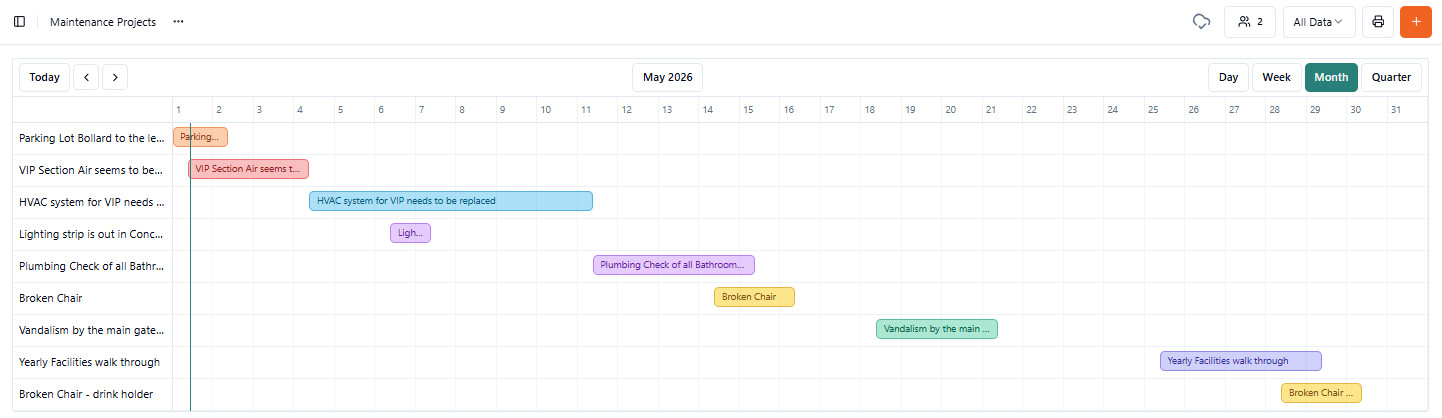Click the Lighting strip is out row label
Viewport: 1442px width, 418px height.
click(x=92, y=234)
